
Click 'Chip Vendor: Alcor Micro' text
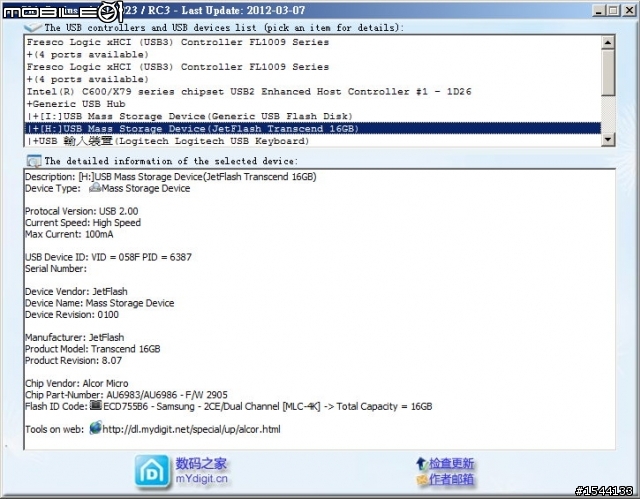click(x=77, y=384)
